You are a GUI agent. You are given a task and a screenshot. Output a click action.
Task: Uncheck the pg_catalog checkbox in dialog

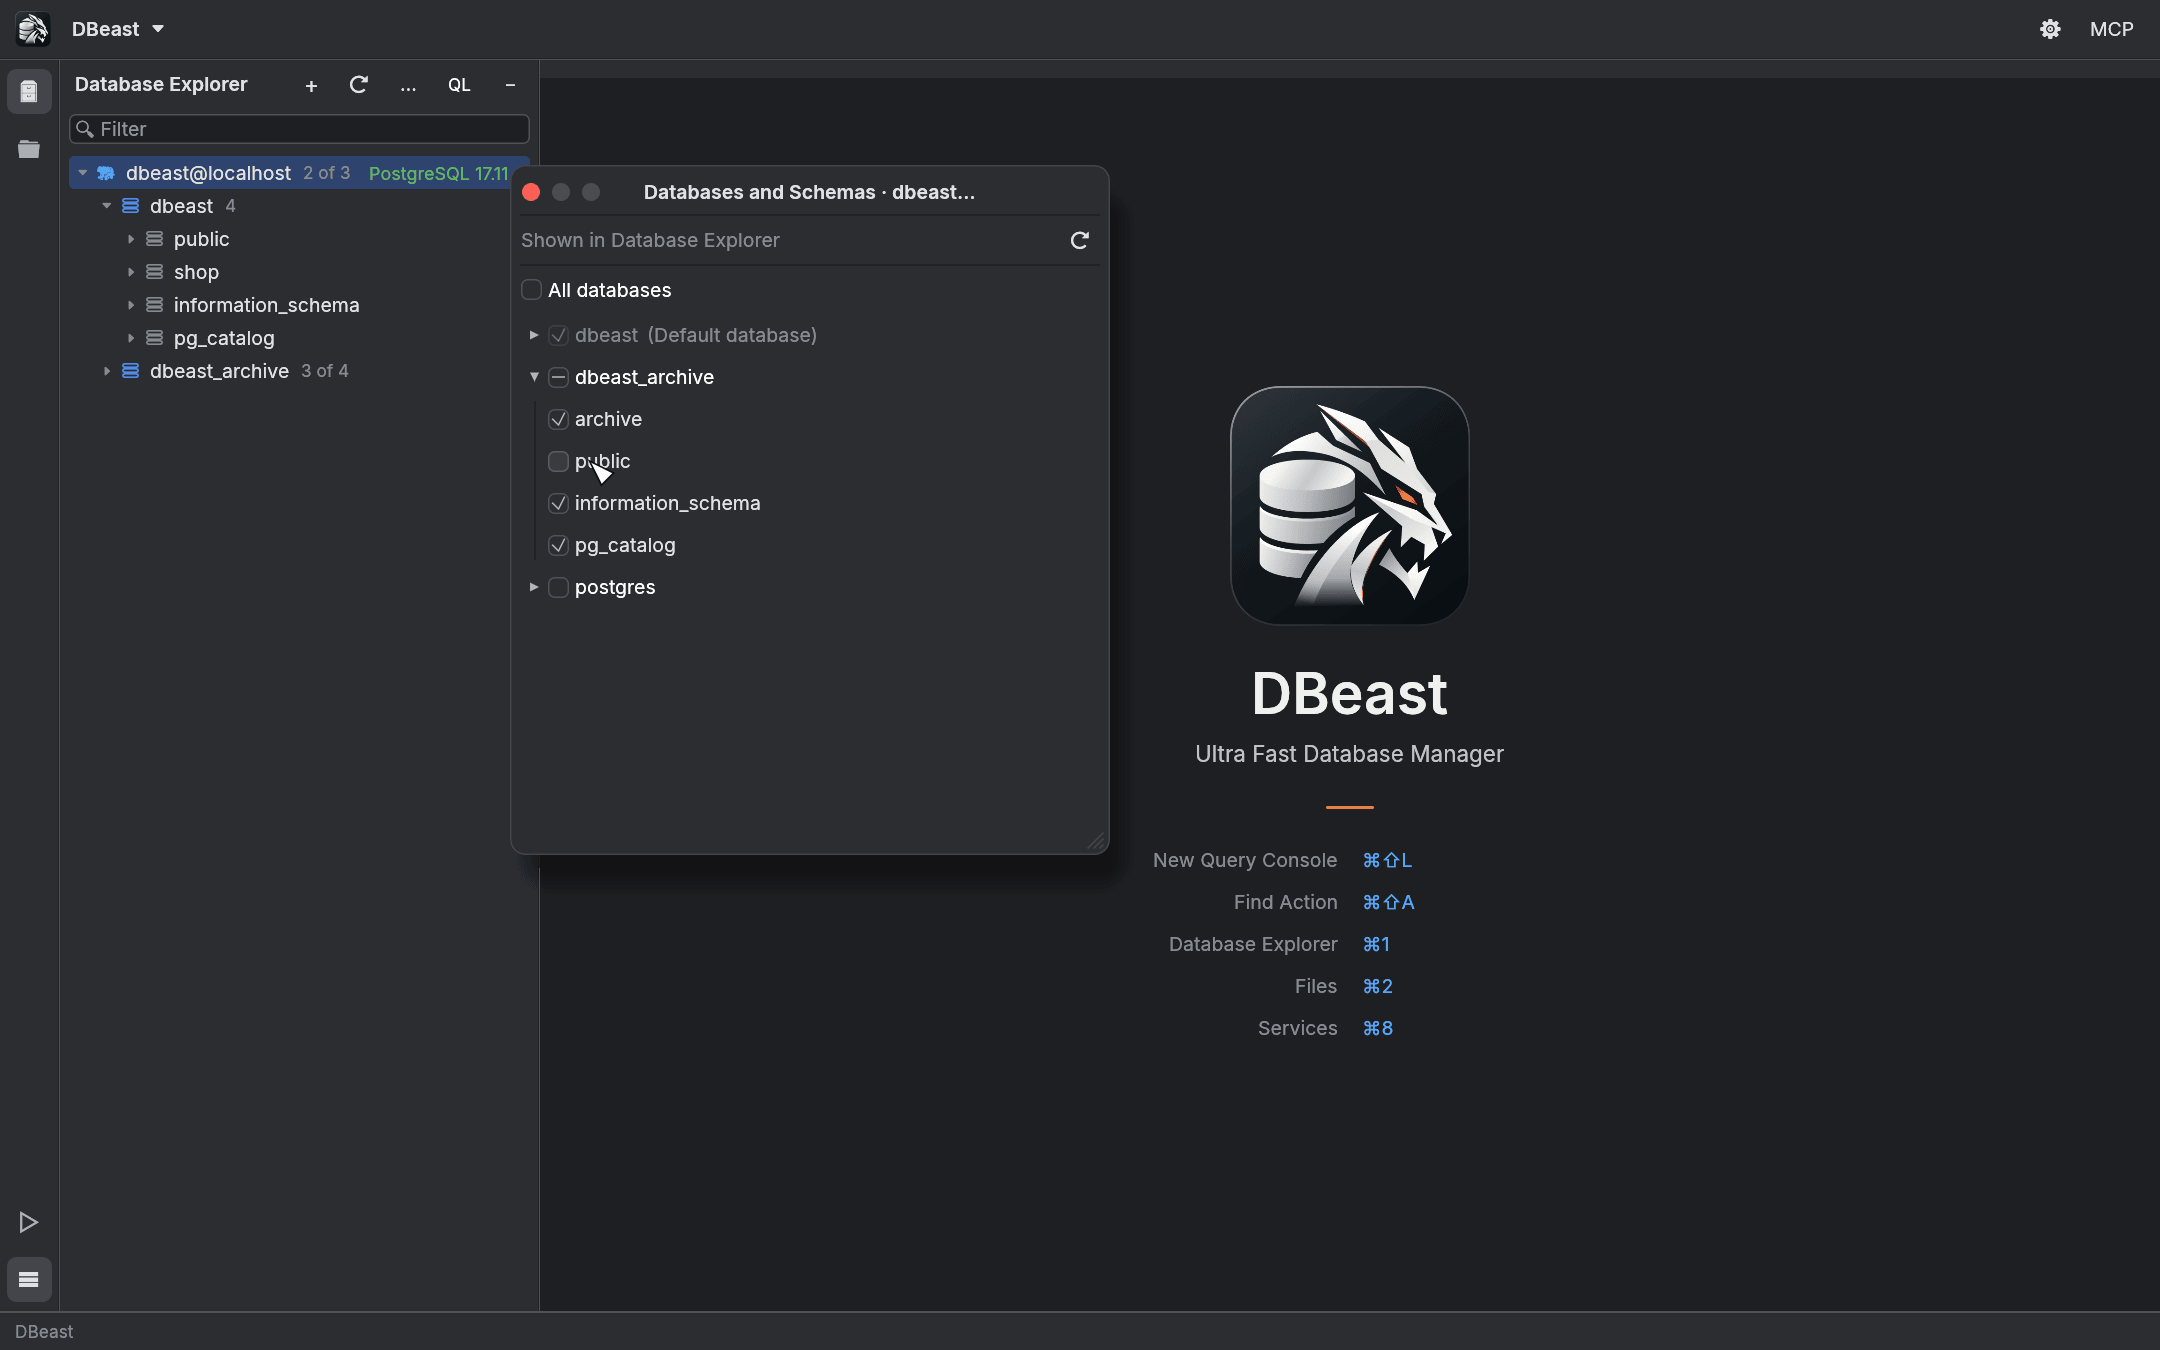pos(559,545)
